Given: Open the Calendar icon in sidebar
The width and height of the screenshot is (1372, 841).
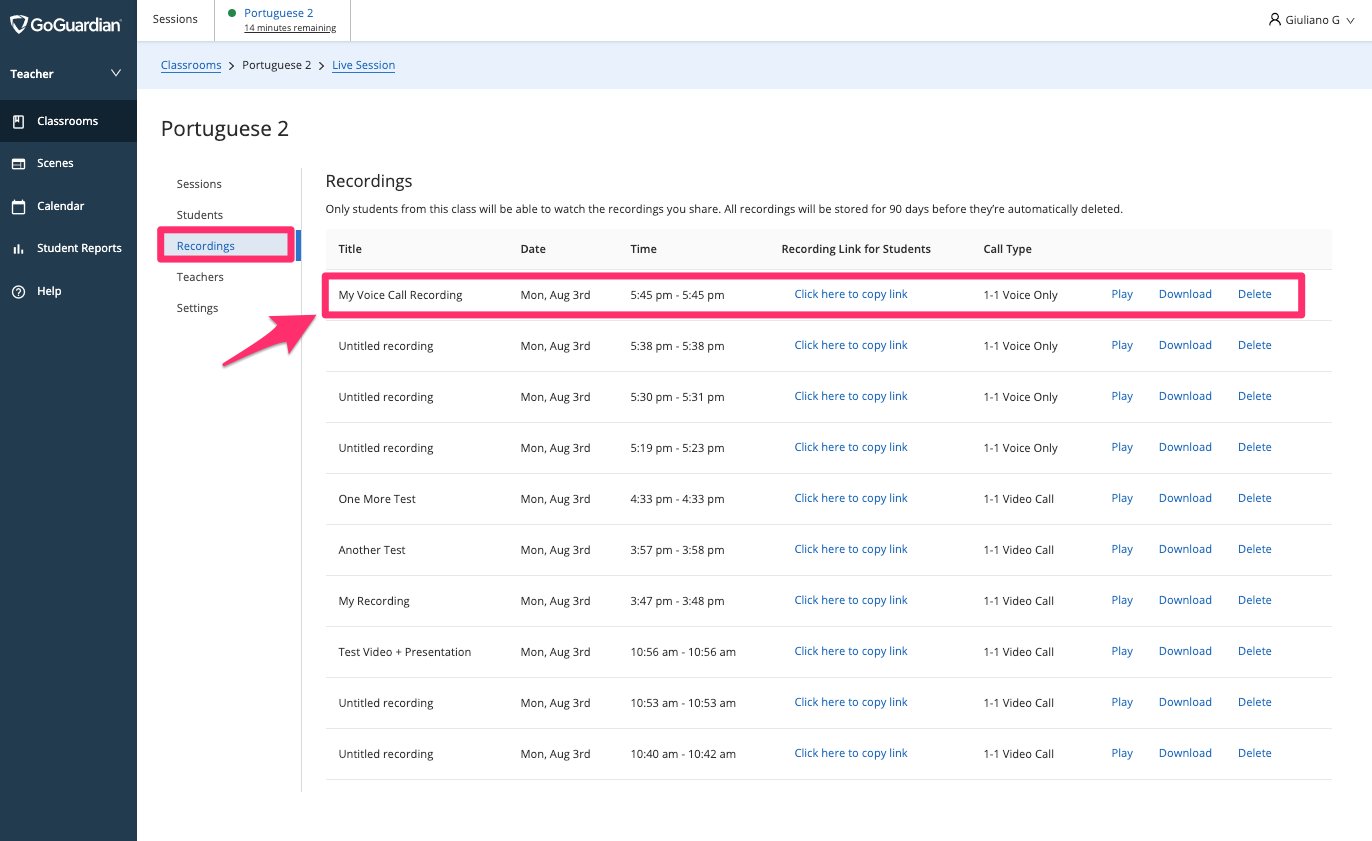Looking at the screenshot, I should 18,206.
